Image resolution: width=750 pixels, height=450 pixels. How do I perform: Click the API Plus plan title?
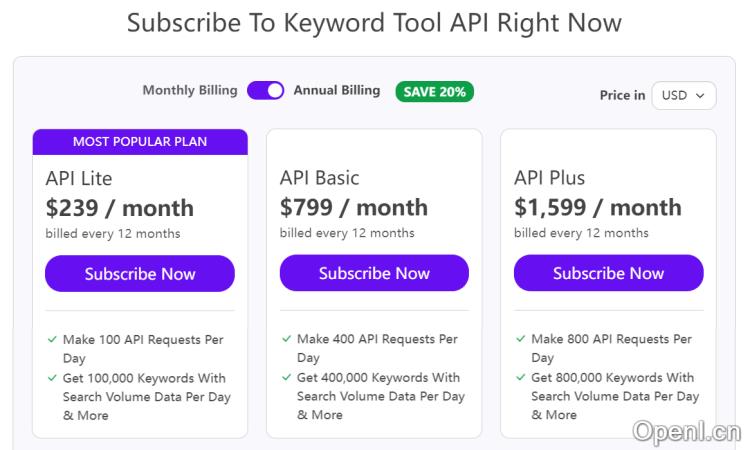pos(549,179)
